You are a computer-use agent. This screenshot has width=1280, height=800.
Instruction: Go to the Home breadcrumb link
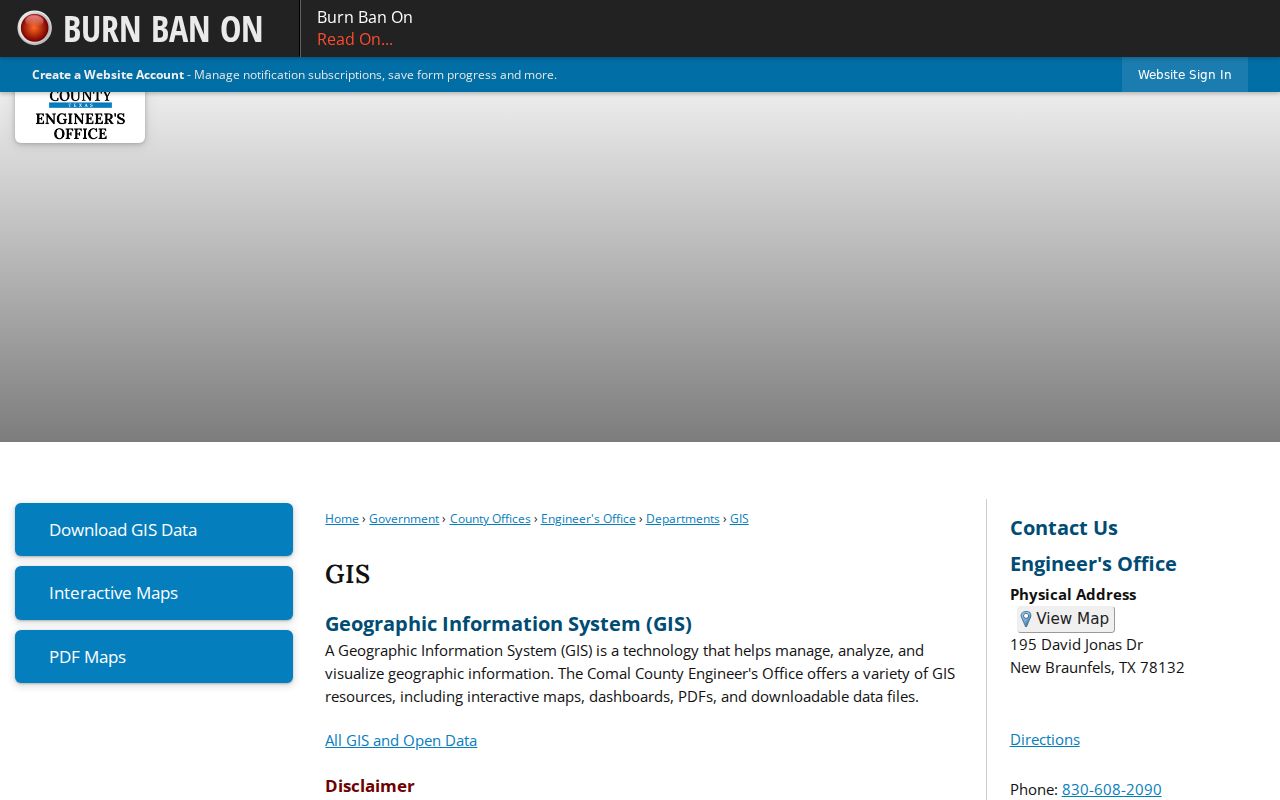tap(342, 519)
